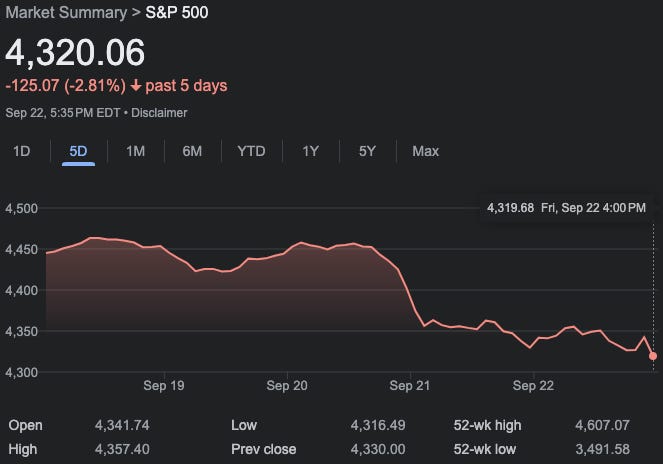663x464 pixels.
Task: Switch to 5Y chart range
Action: (367, 151)
